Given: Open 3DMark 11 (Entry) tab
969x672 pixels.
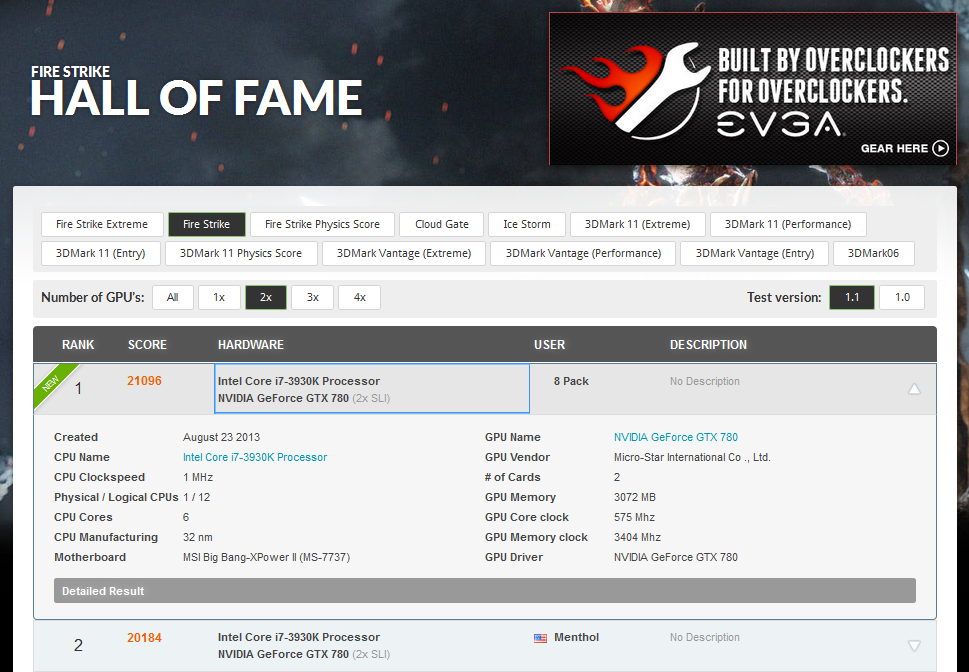Looking at the screenshot, I should (101, 253).
